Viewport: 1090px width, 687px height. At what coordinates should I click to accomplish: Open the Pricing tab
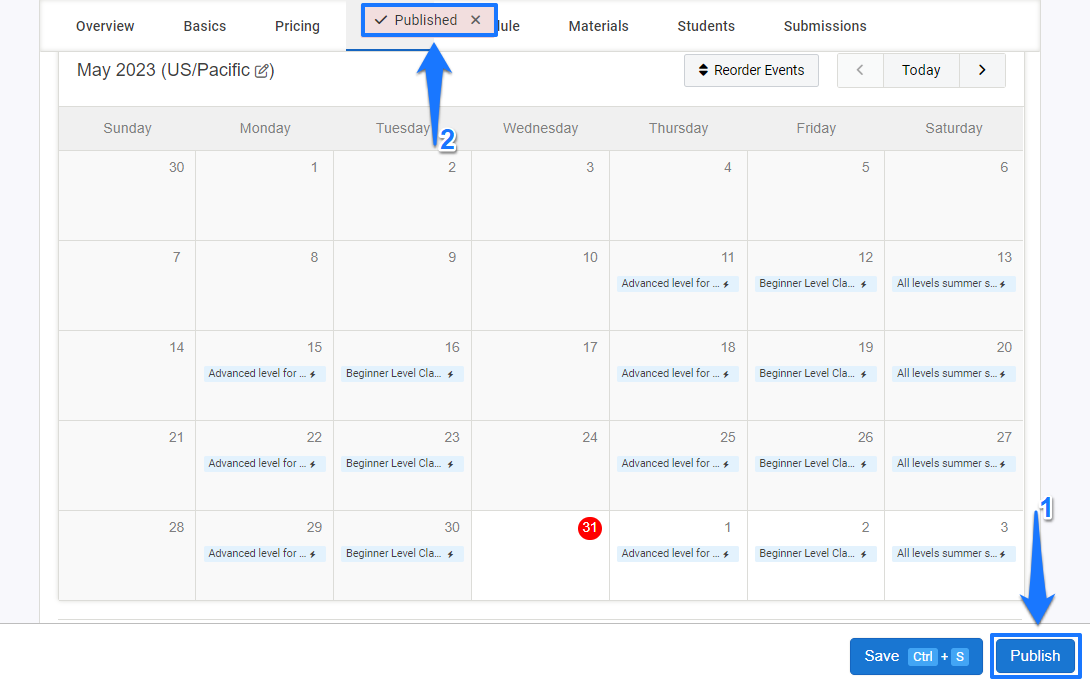(298, 26)
